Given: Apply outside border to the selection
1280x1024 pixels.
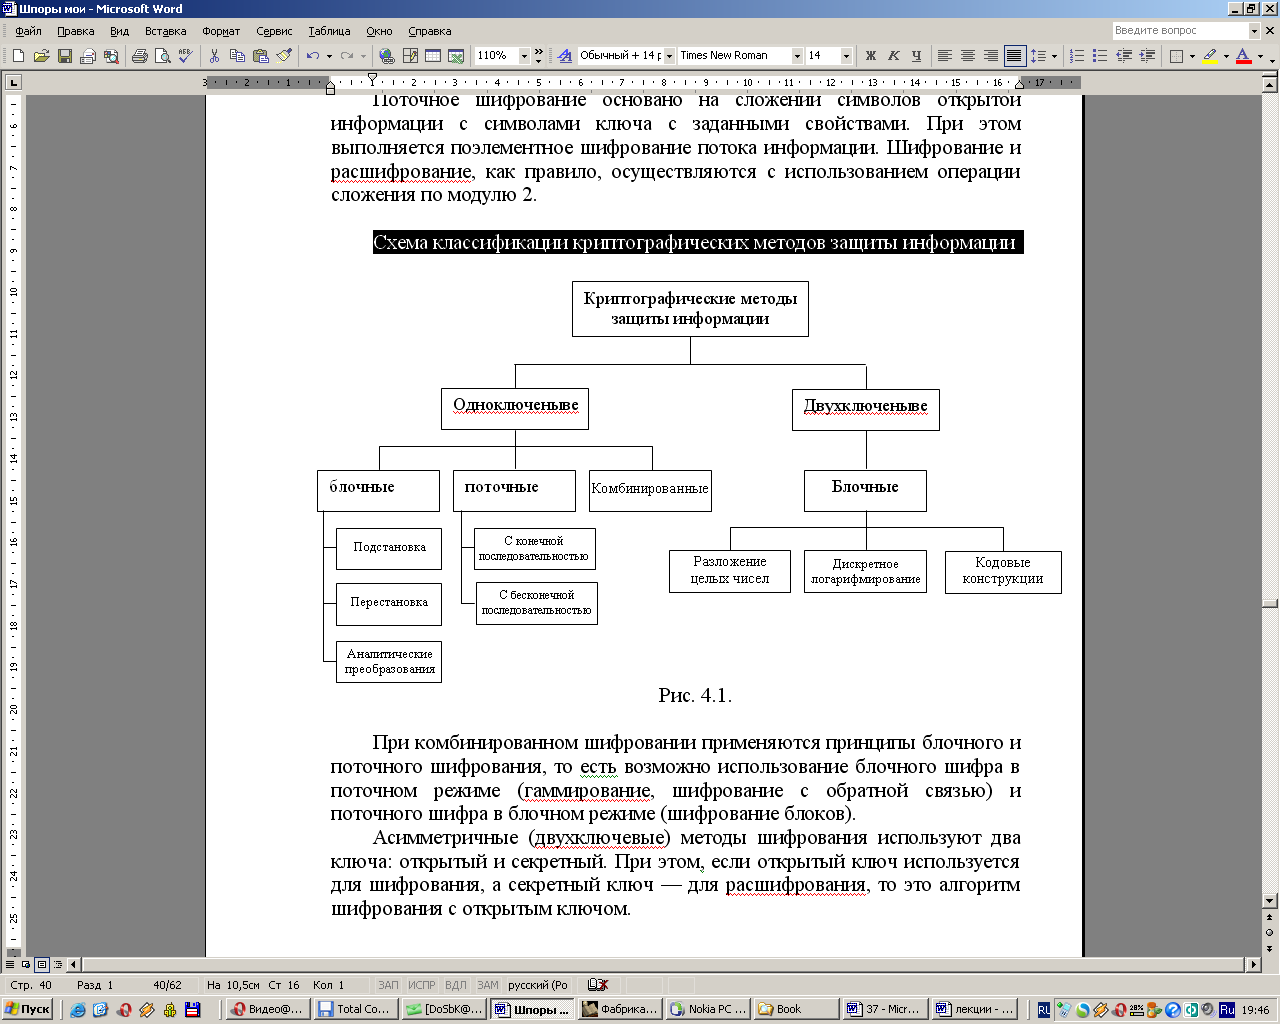Looking at the screenshot, I should pos(1177,56).
